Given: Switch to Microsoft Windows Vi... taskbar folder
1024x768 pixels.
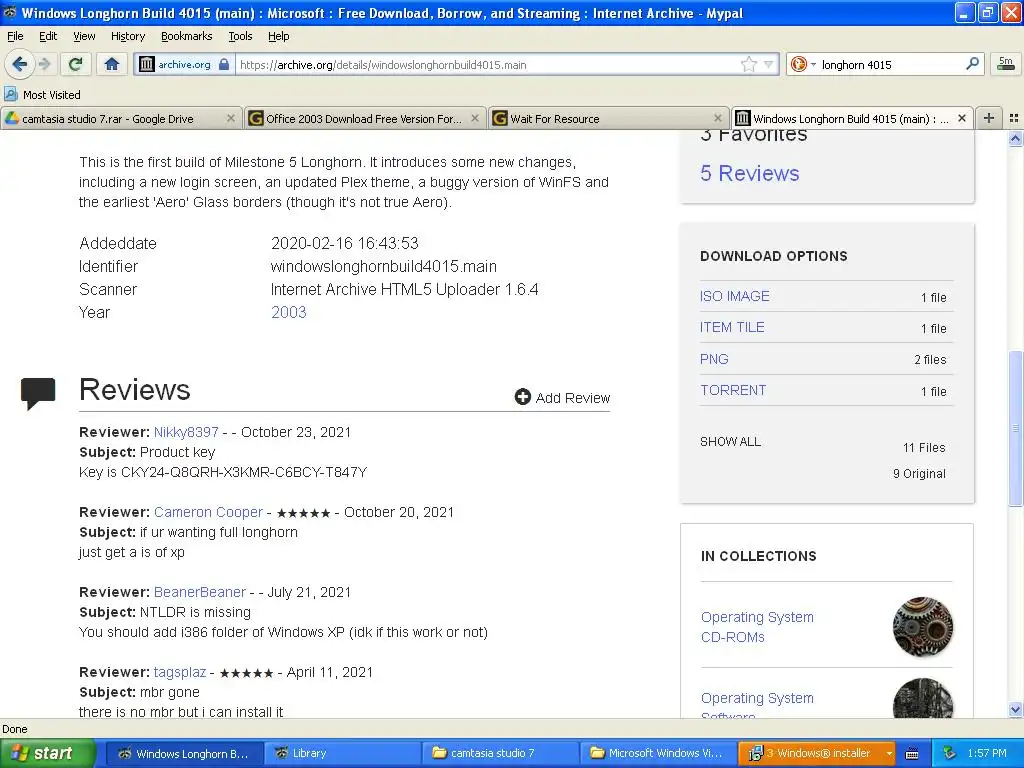Looking at the screenshot, I should tap(658, 753).
